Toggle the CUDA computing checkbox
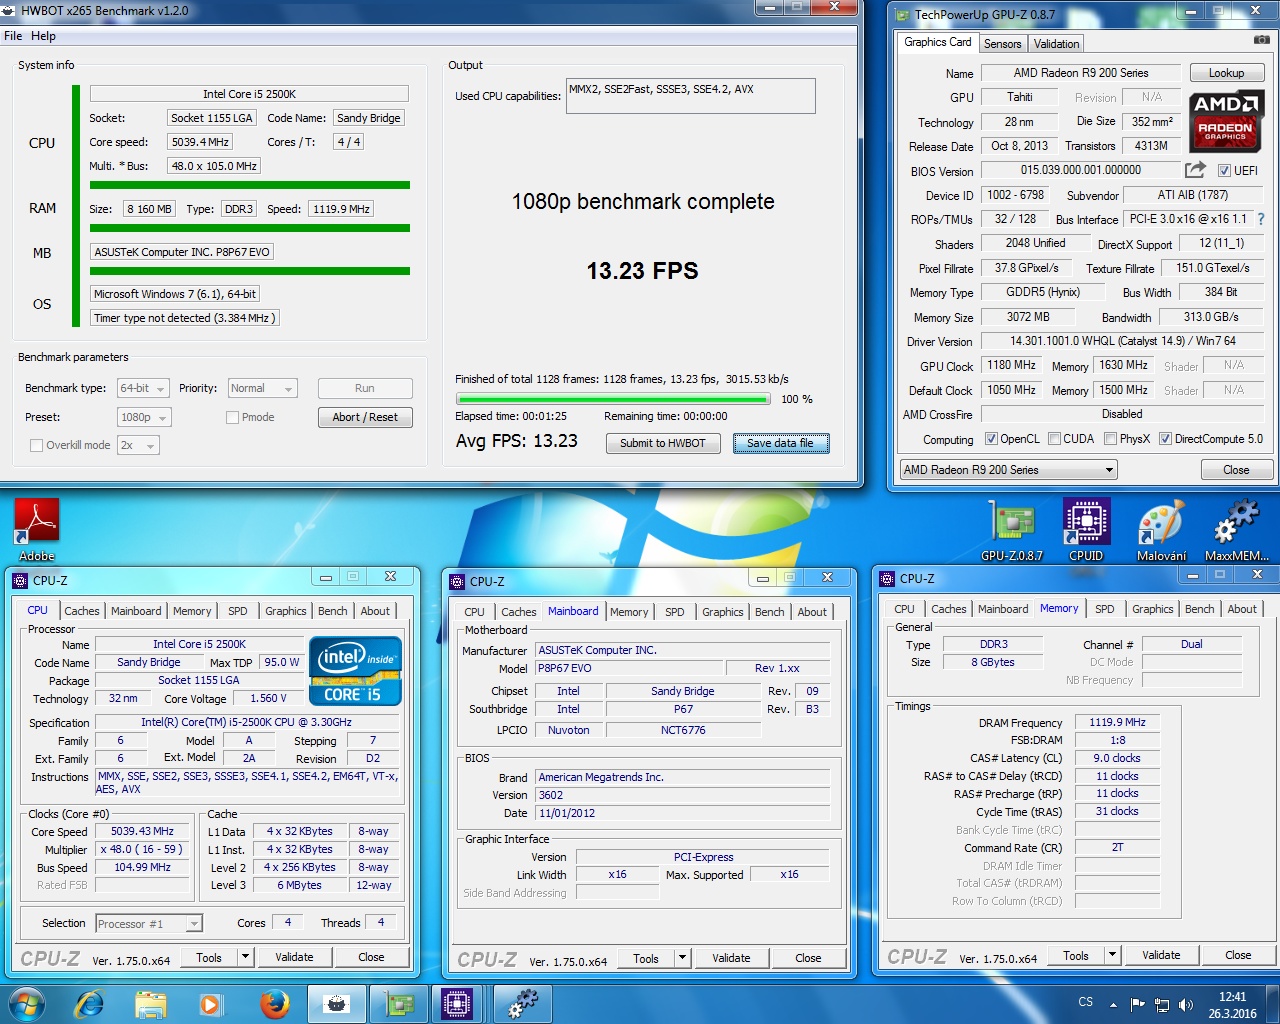Image resolution: width=1280 pixels, height=1024 pixels. pyautogui.click(x=1054, y=438)
